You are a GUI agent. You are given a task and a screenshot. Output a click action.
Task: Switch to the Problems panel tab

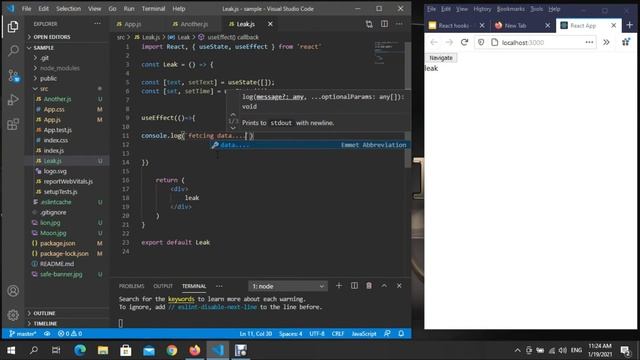131,286
